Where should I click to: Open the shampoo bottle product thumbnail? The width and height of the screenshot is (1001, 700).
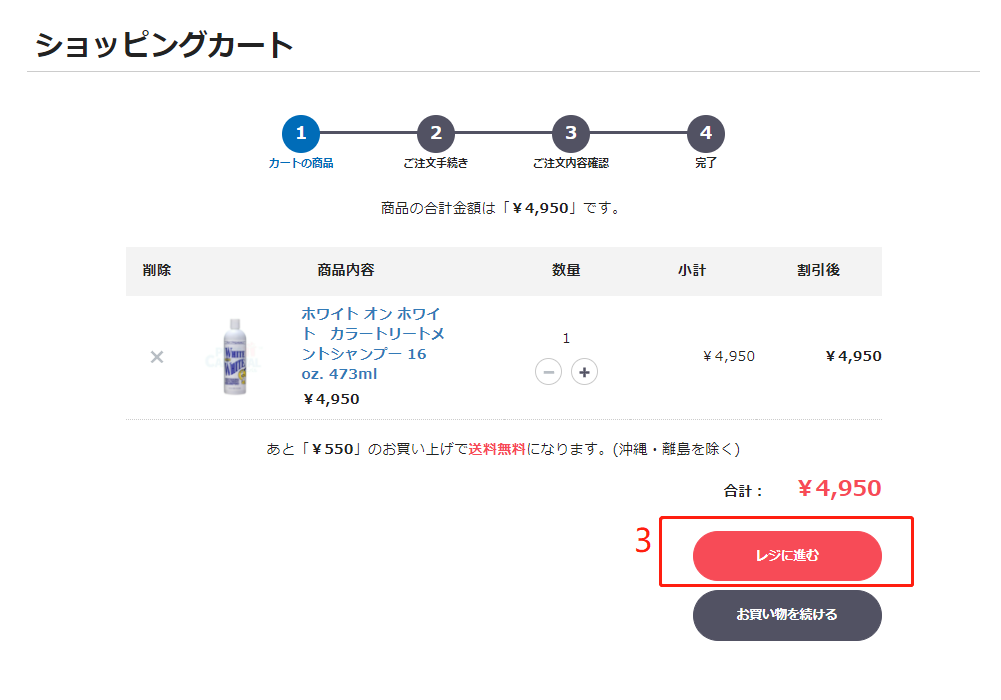tap(234, 356)
